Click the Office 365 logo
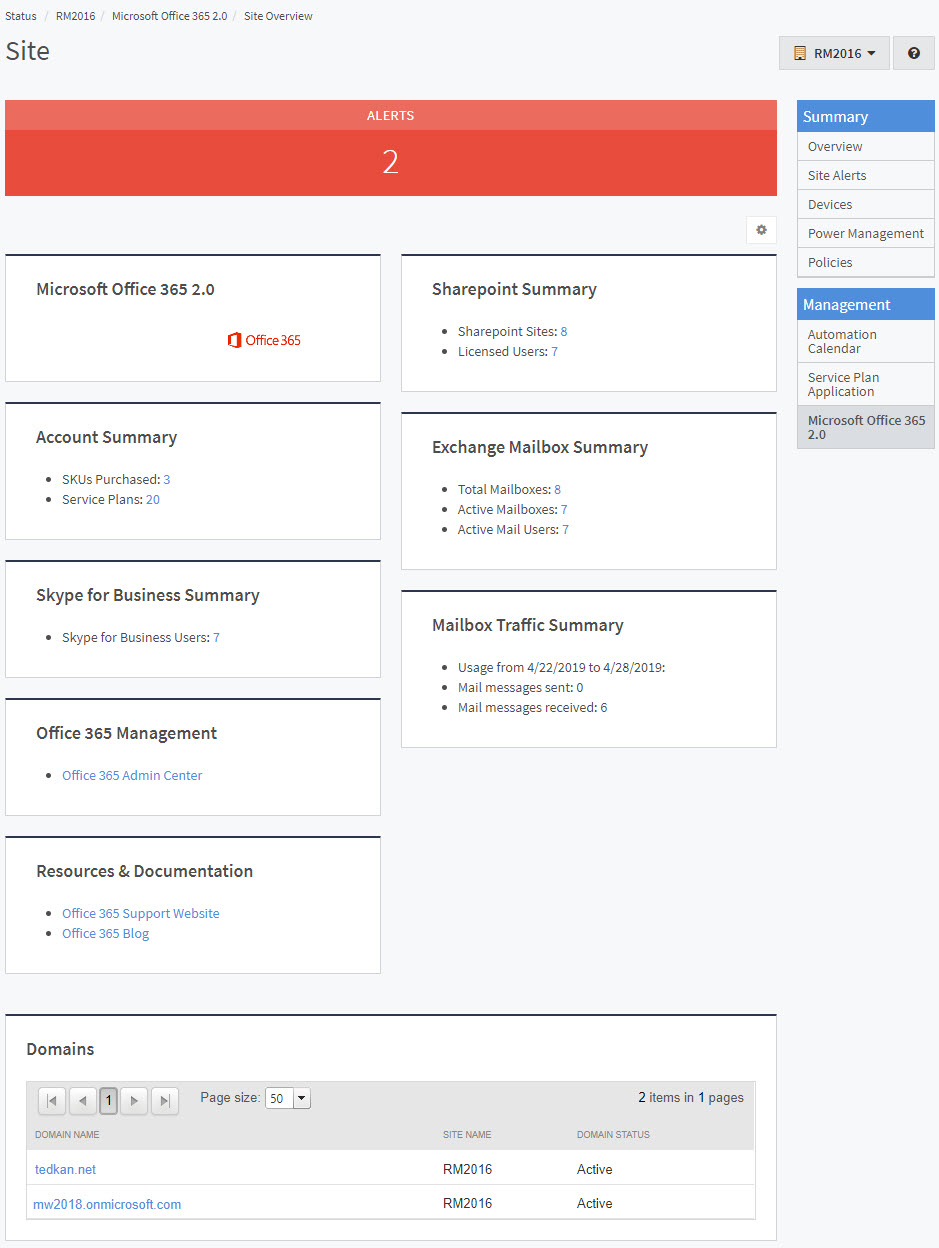Viewport: 939px width, 1248px height. [264, 340]
